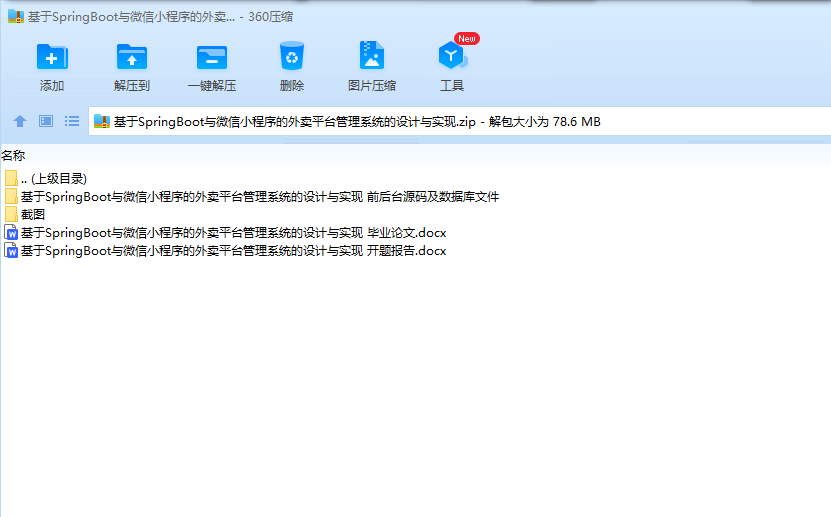Click the 360压缩 icon in title bar
The height and width of the screenshot is (517, 831).
16,16
